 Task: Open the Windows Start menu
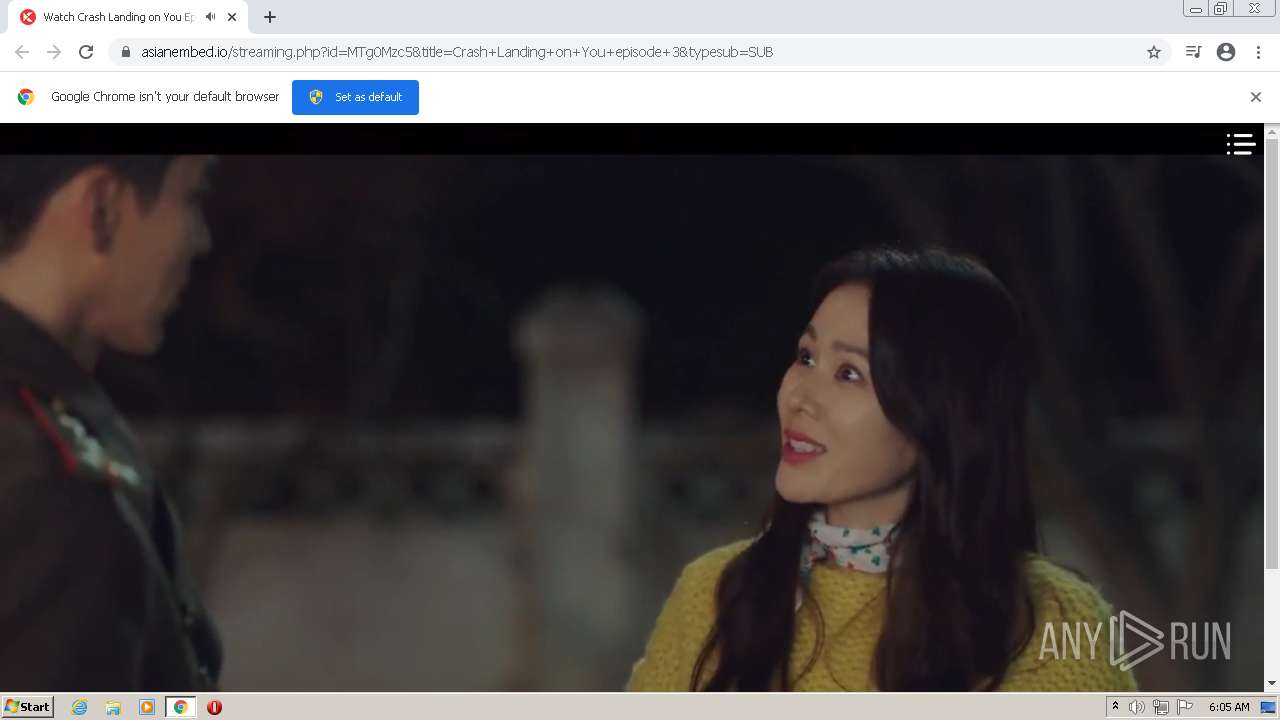point(28,706)
